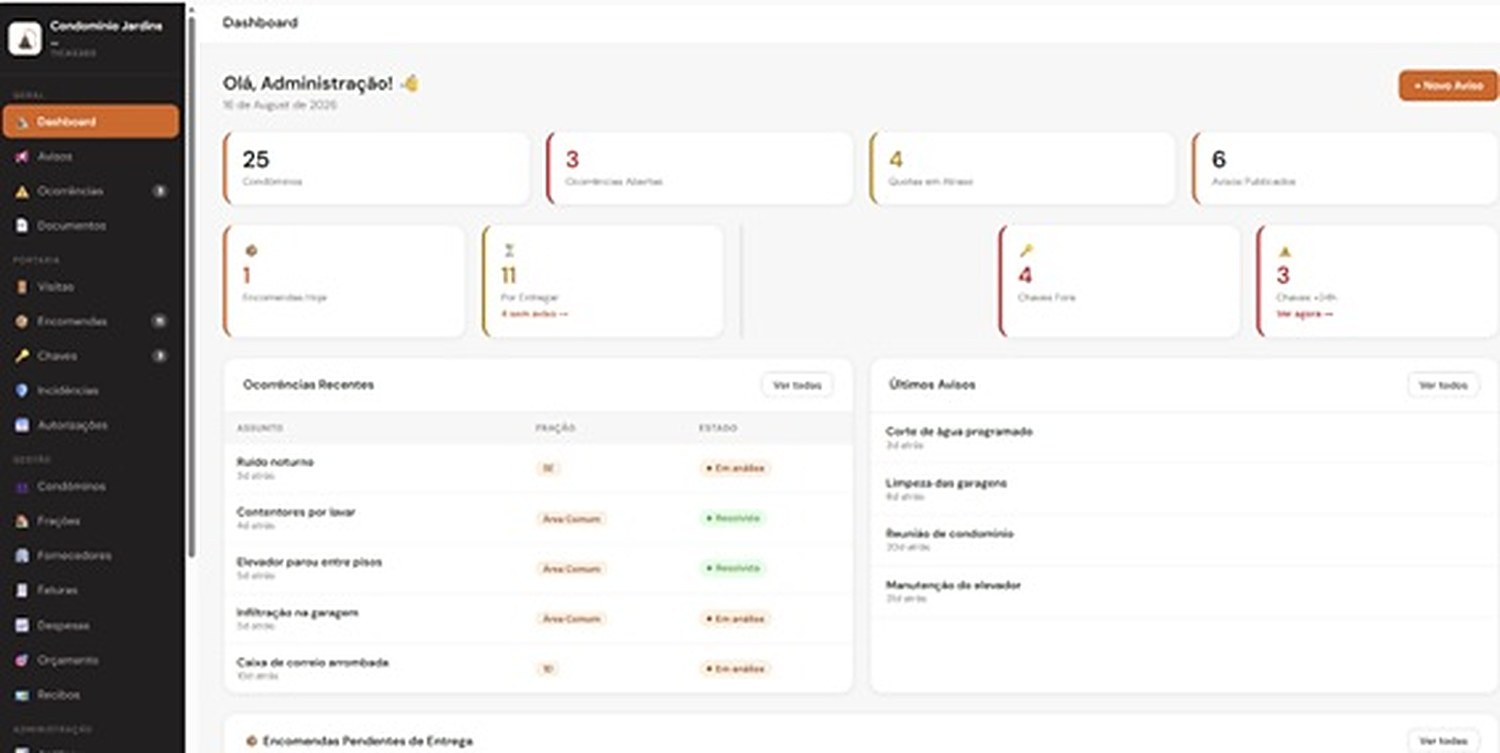Screen dimensions: 1500x753
Task: Go to the Dashboard menu item
Action: 91,122
